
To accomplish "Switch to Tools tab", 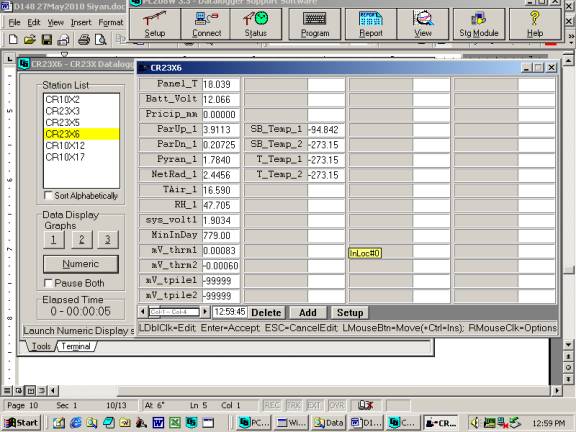I will coord(41,346).
